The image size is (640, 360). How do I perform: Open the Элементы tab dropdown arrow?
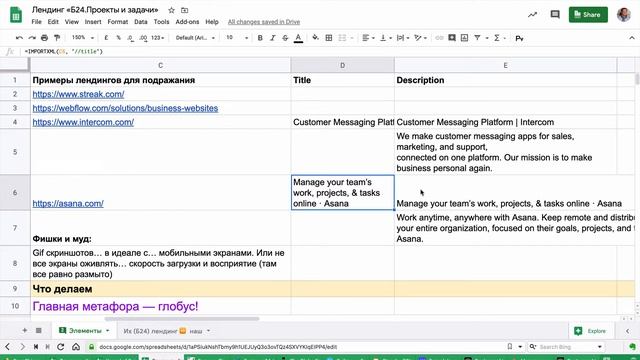(x=108, y=331)
